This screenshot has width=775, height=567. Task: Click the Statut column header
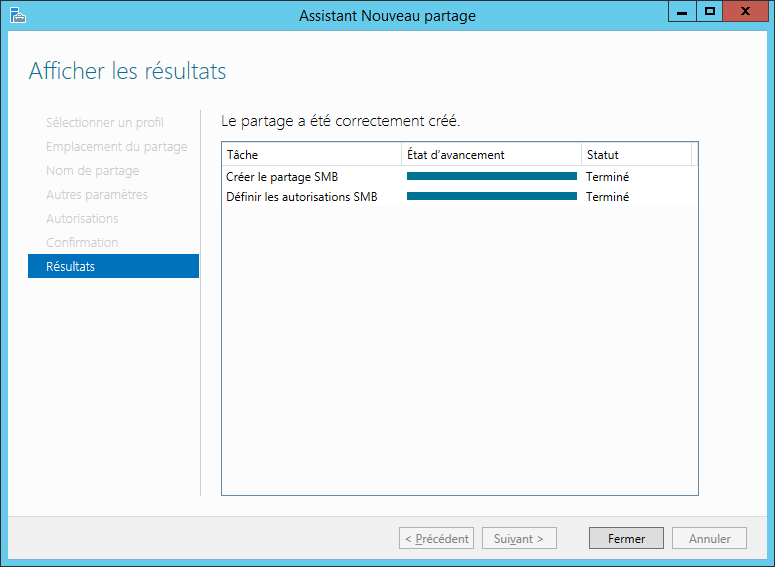click(637, 155)
